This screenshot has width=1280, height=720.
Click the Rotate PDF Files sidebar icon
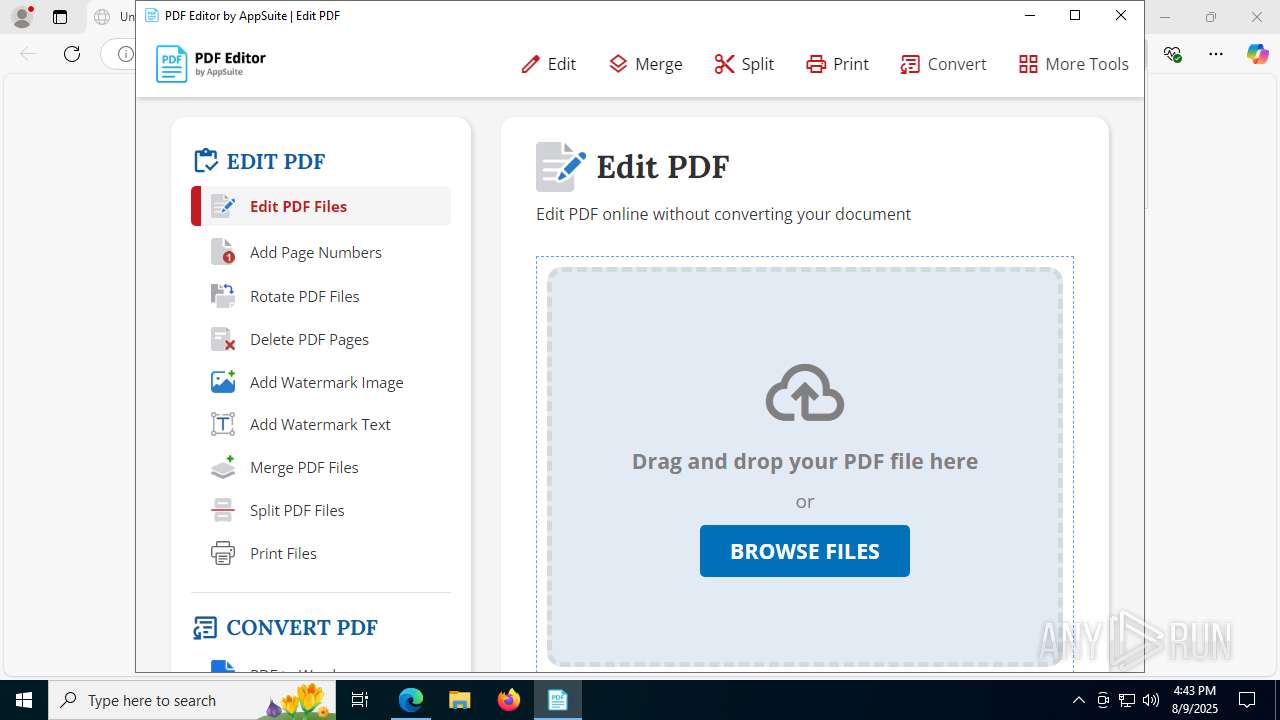pos(223,296)
